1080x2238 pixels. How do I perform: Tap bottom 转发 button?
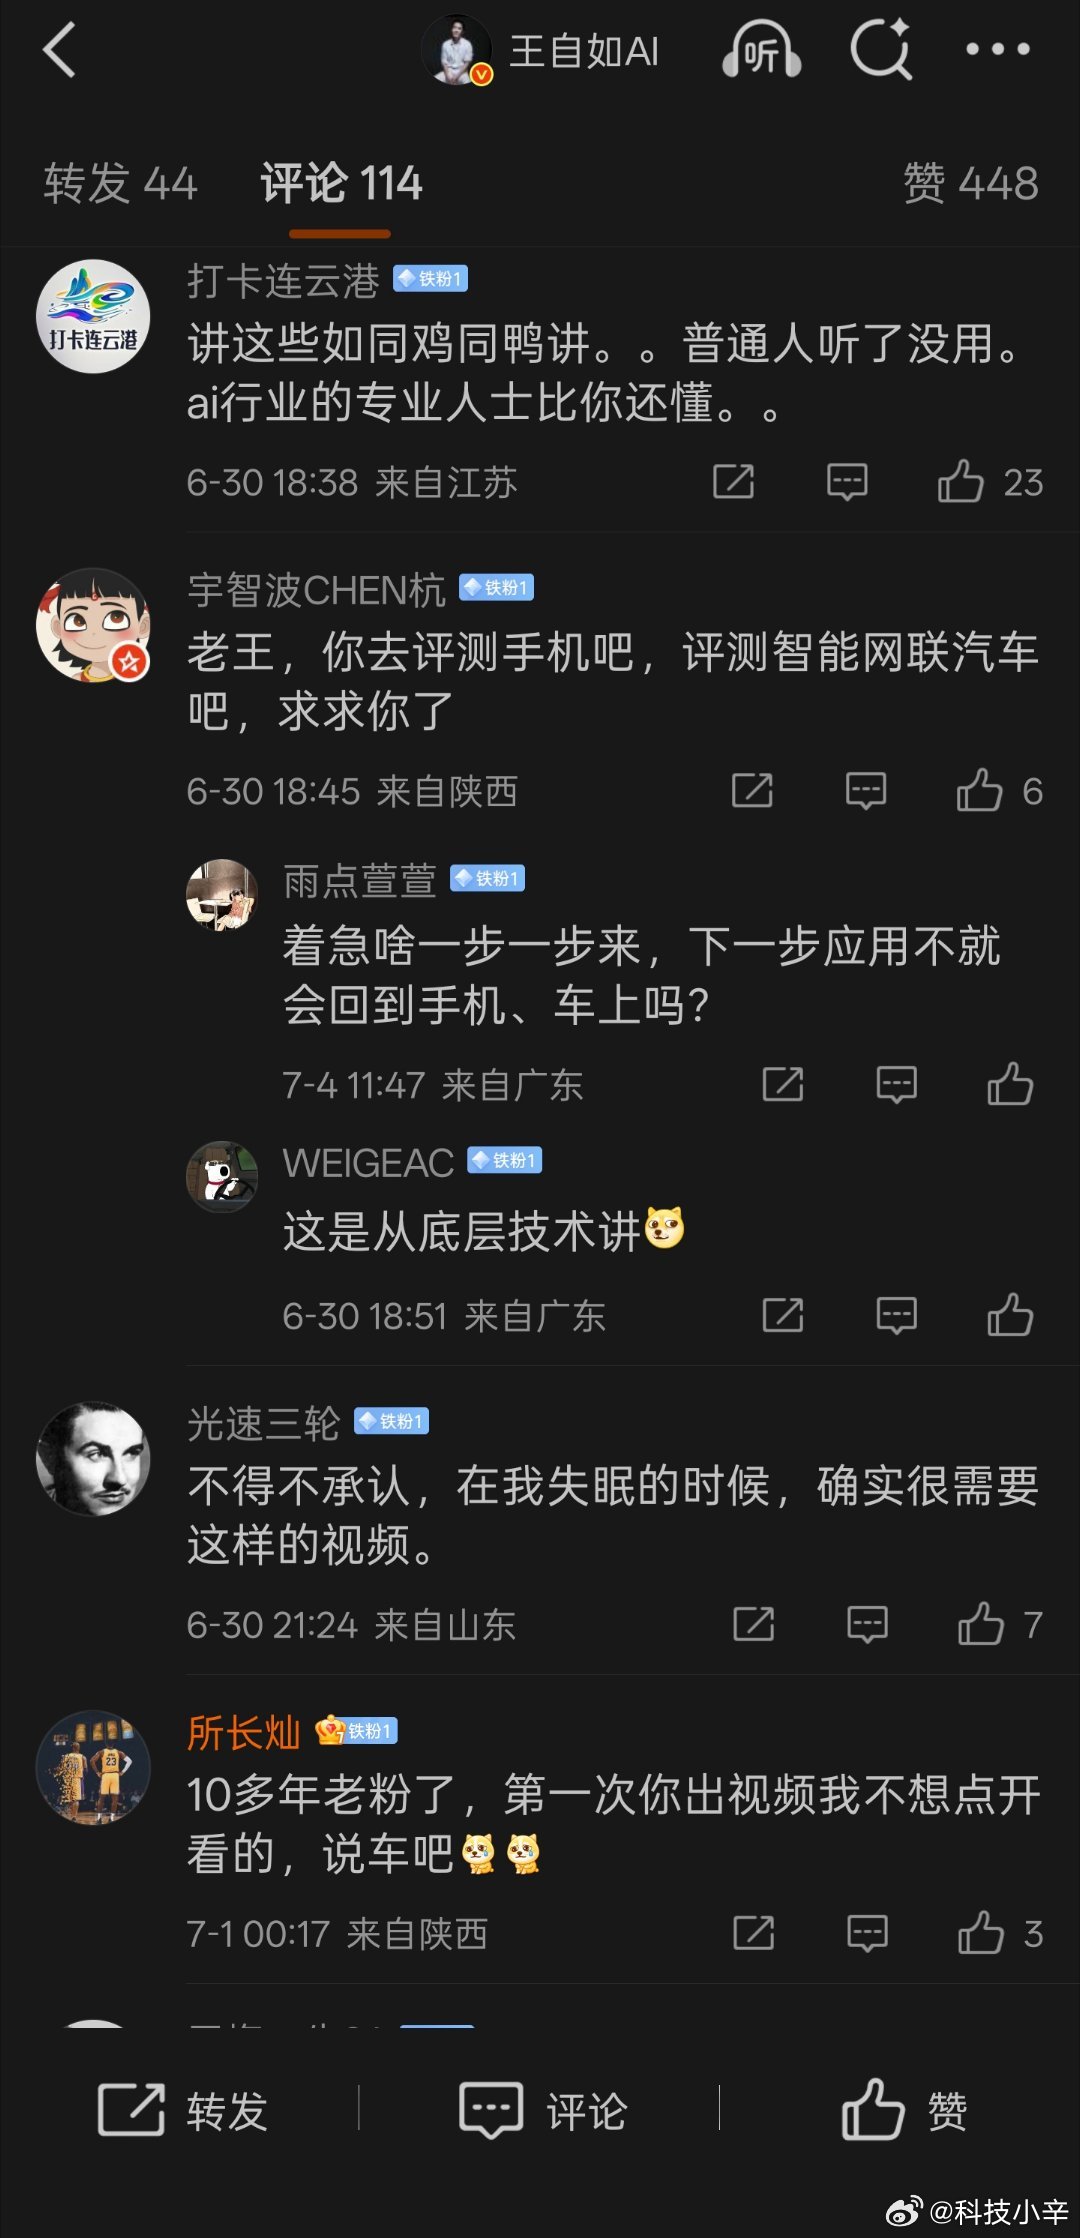tap(182, 2110)
